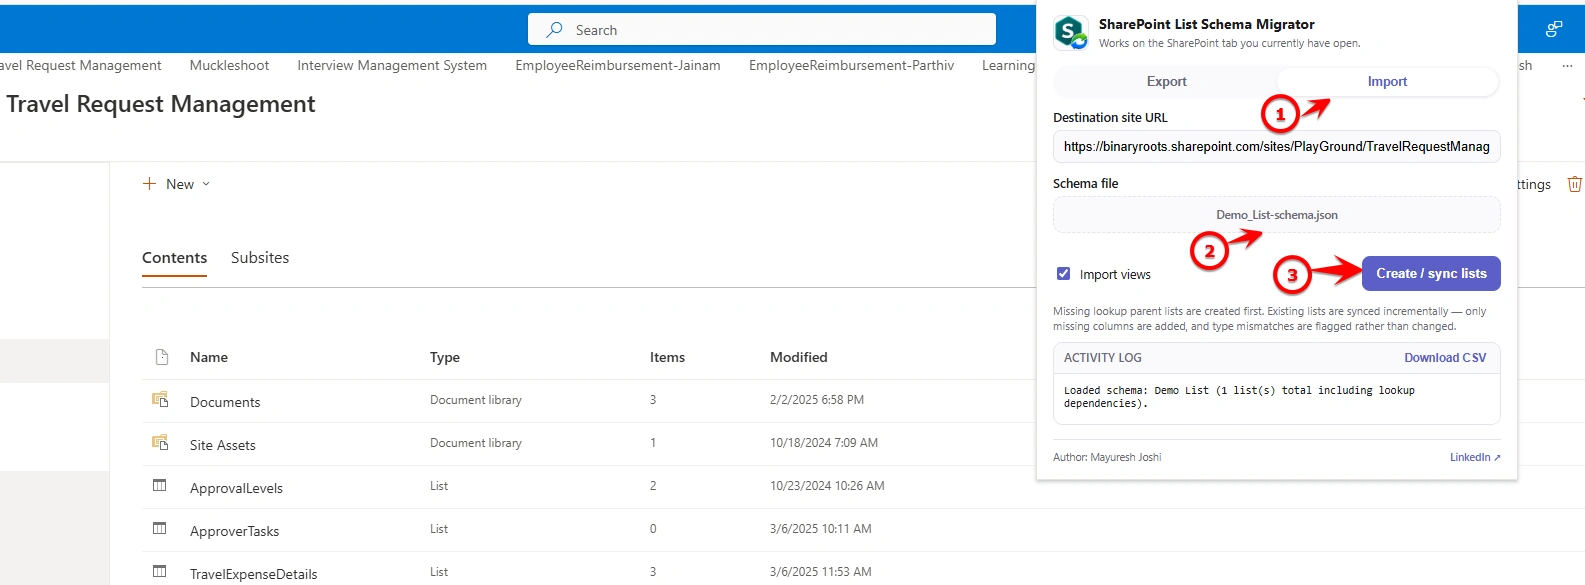Click the New button

coord(176,184)
